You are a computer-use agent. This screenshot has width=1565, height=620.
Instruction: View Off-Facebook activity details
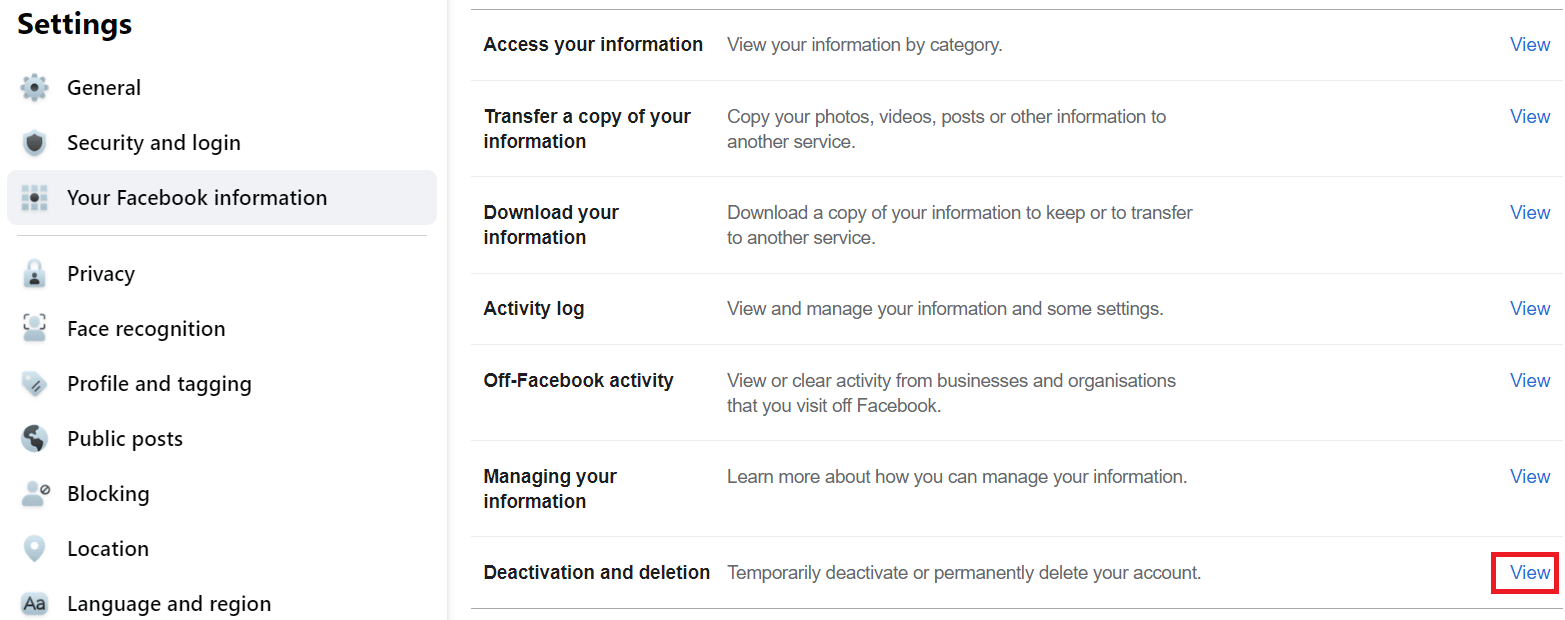tap(1529, 380)
